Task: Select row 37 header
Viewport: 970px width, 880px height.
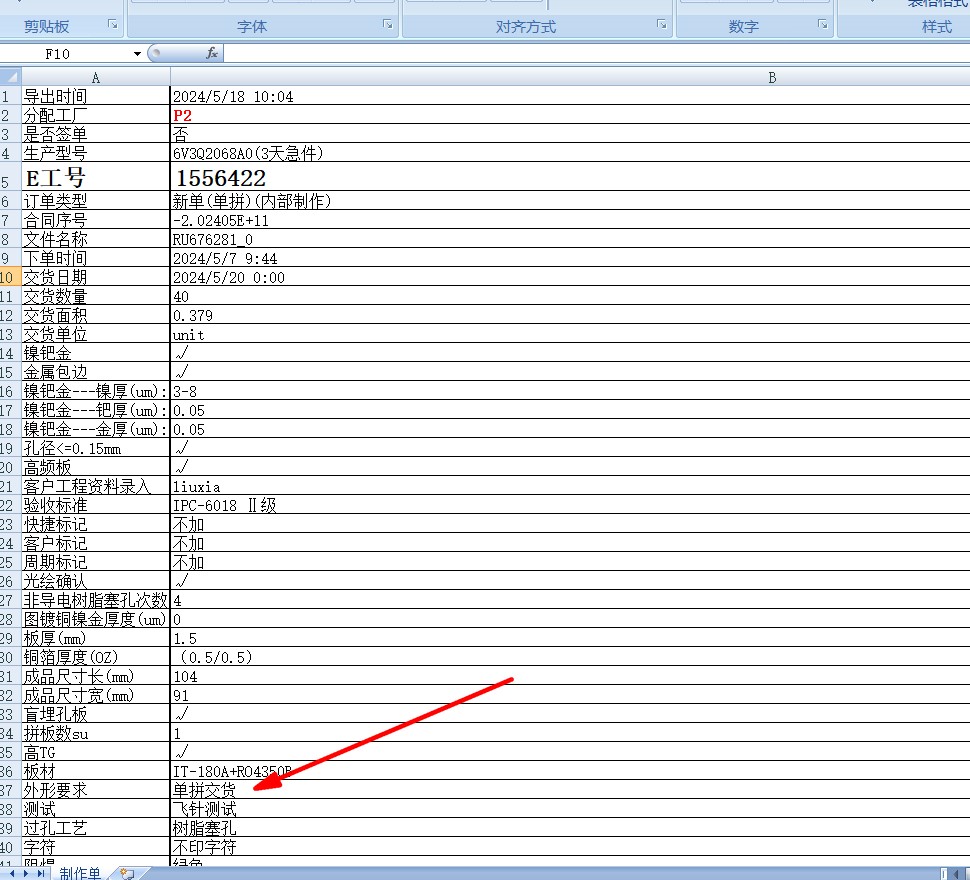Action: pos(10,790)
